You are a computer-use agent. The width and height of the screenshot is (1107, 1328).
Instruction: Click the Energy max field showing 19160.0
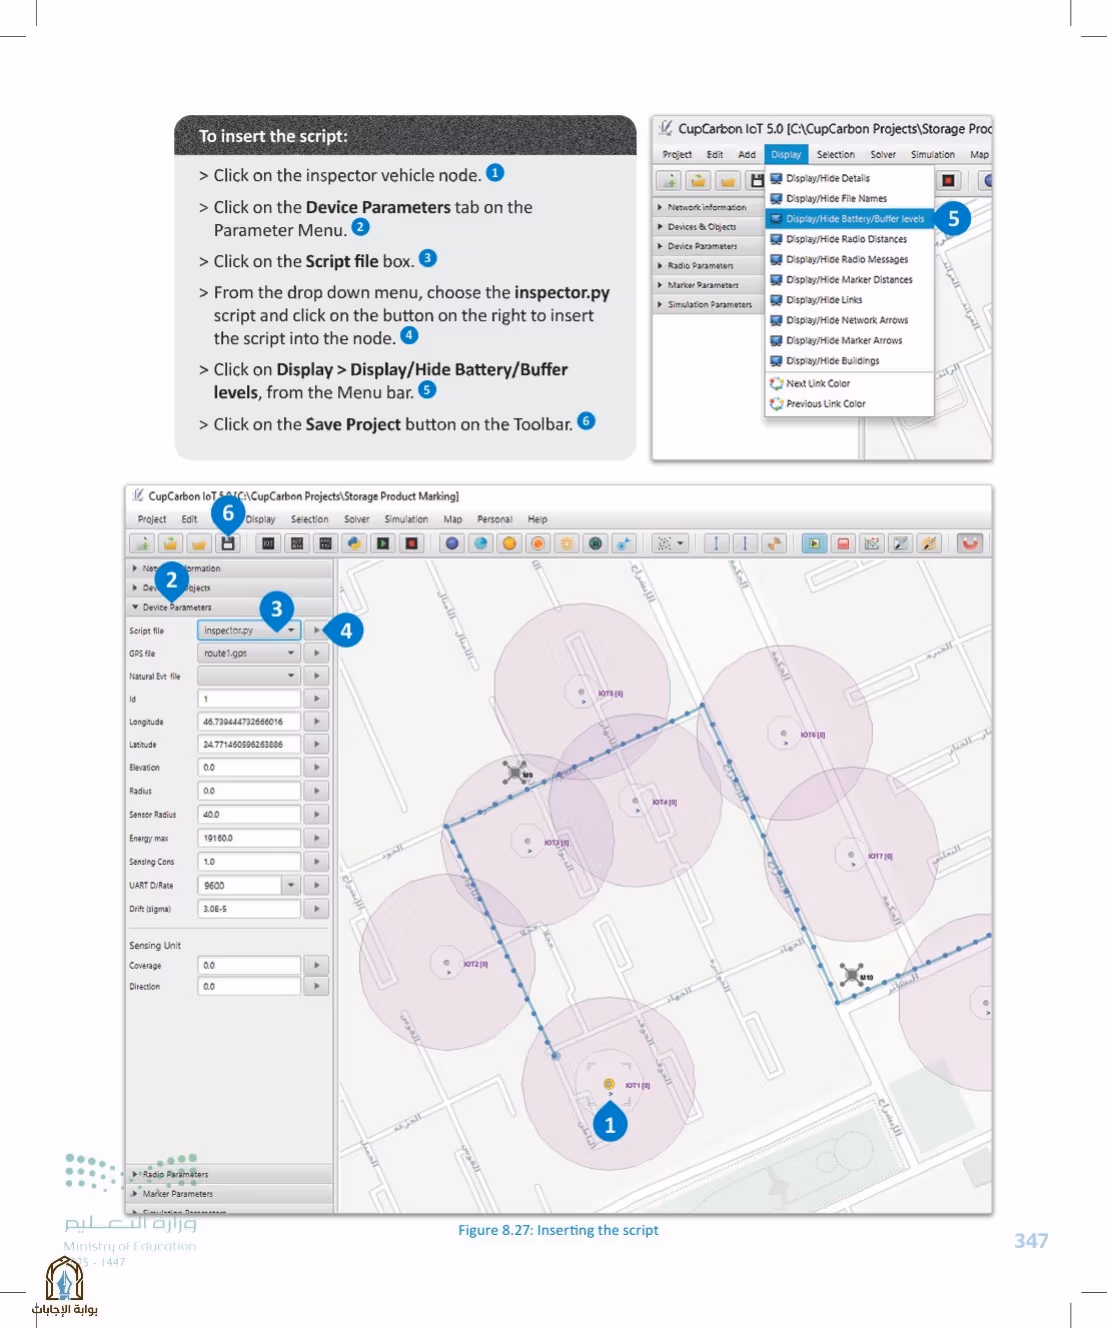[249, 838]
